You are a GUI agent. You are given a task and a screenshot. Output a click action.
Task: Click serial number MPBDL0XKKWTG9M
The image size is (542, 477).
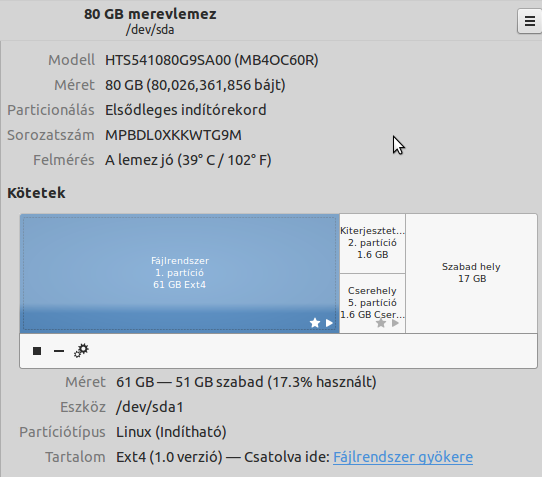(x=173, y=135)
